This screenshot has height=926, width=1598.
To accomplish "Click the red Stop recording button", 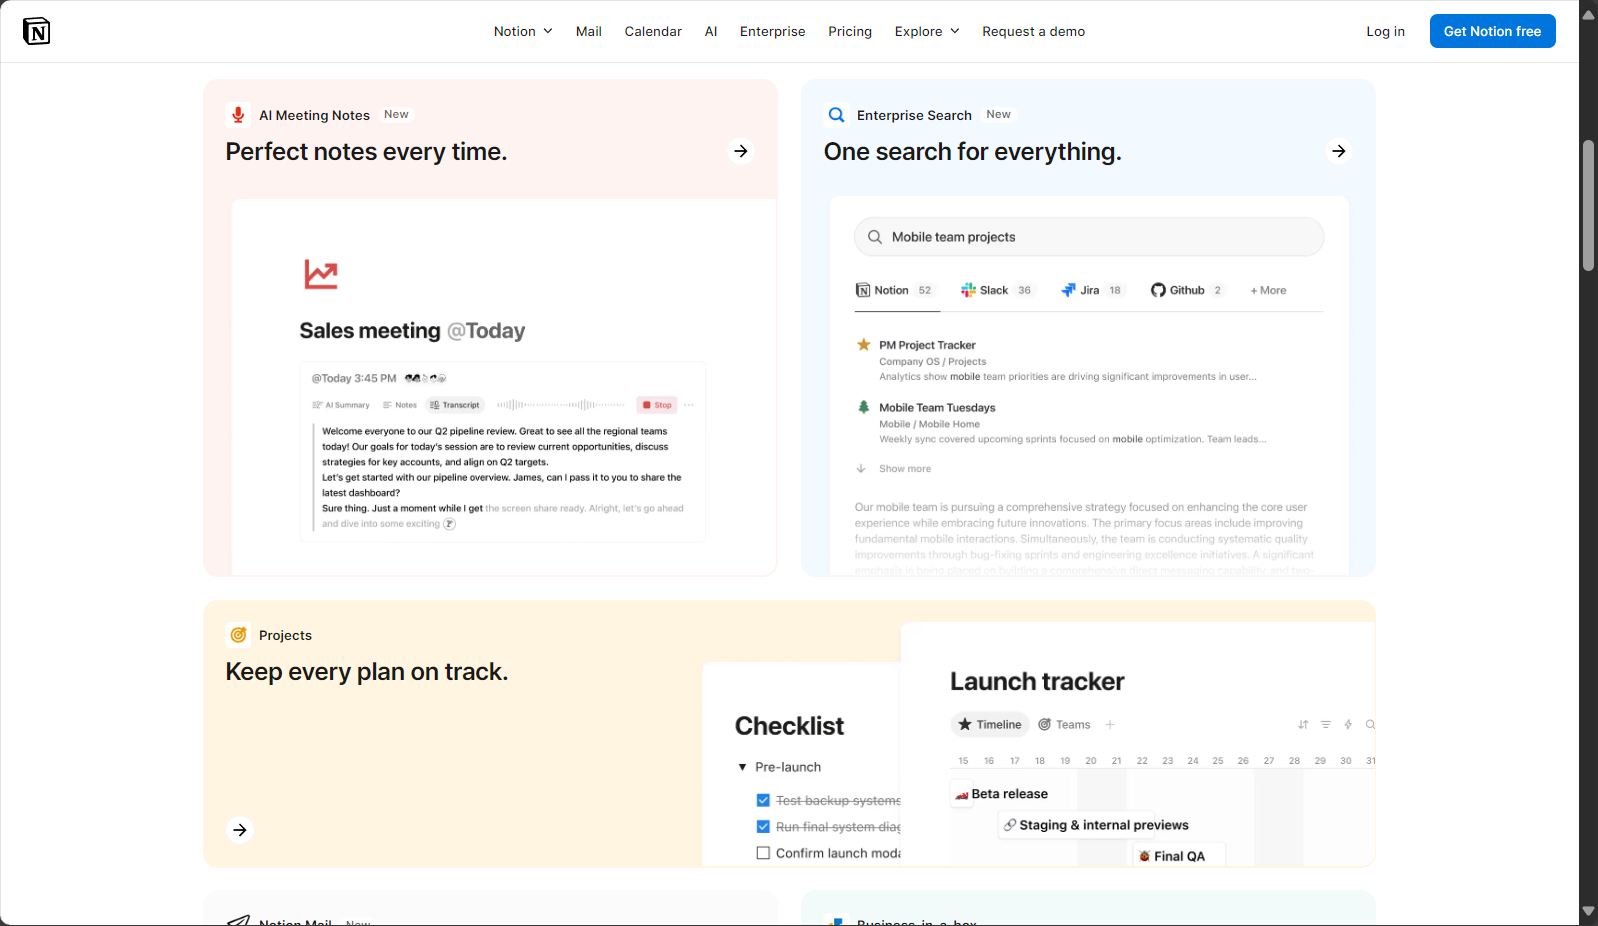I will click(x=657, y=405).
